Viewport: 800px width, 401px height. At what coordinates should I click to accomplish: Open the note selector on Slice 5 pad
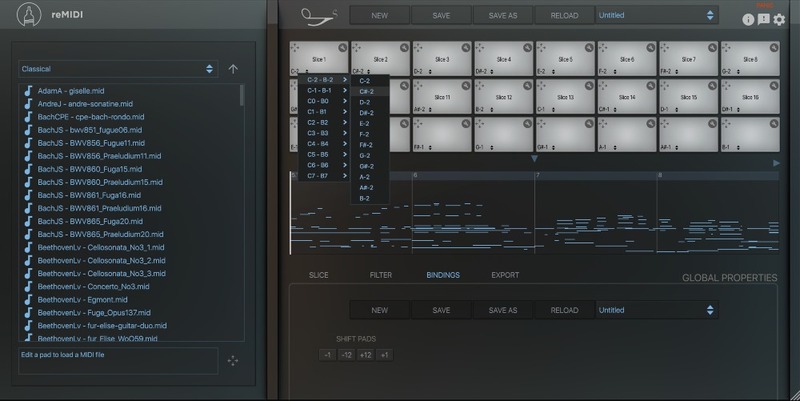546,72
